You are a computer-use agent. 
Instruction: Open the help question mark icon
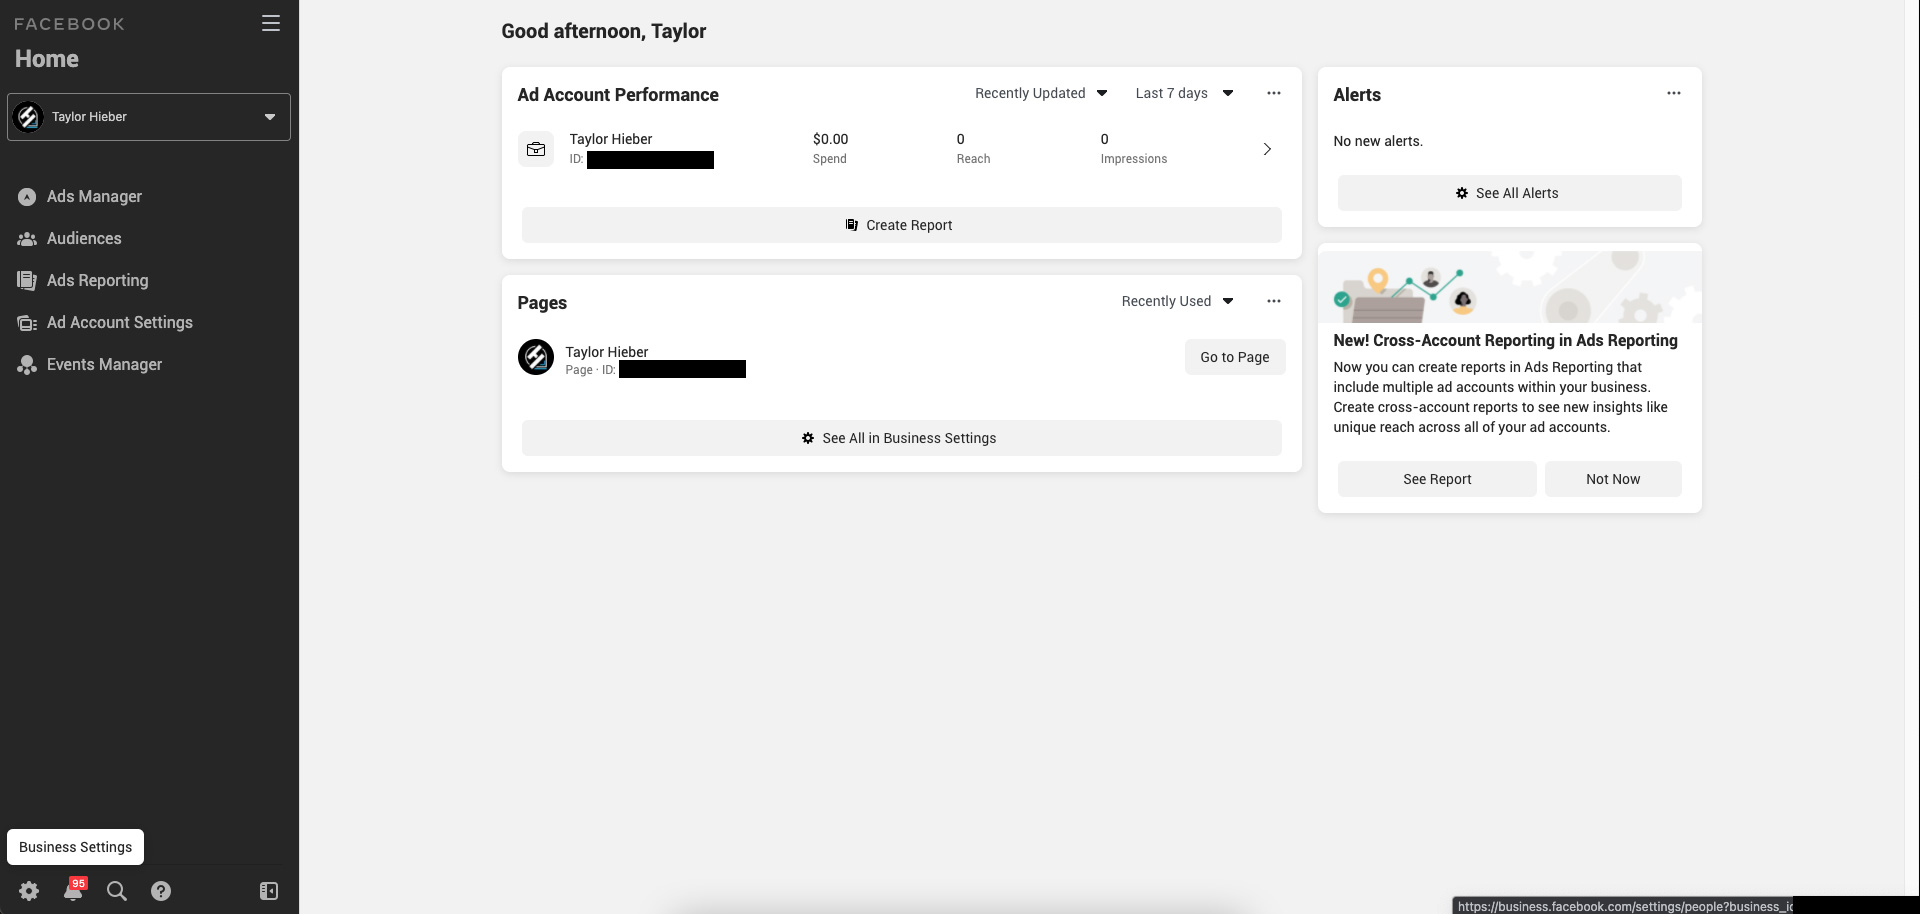click(x=161, y=891)
